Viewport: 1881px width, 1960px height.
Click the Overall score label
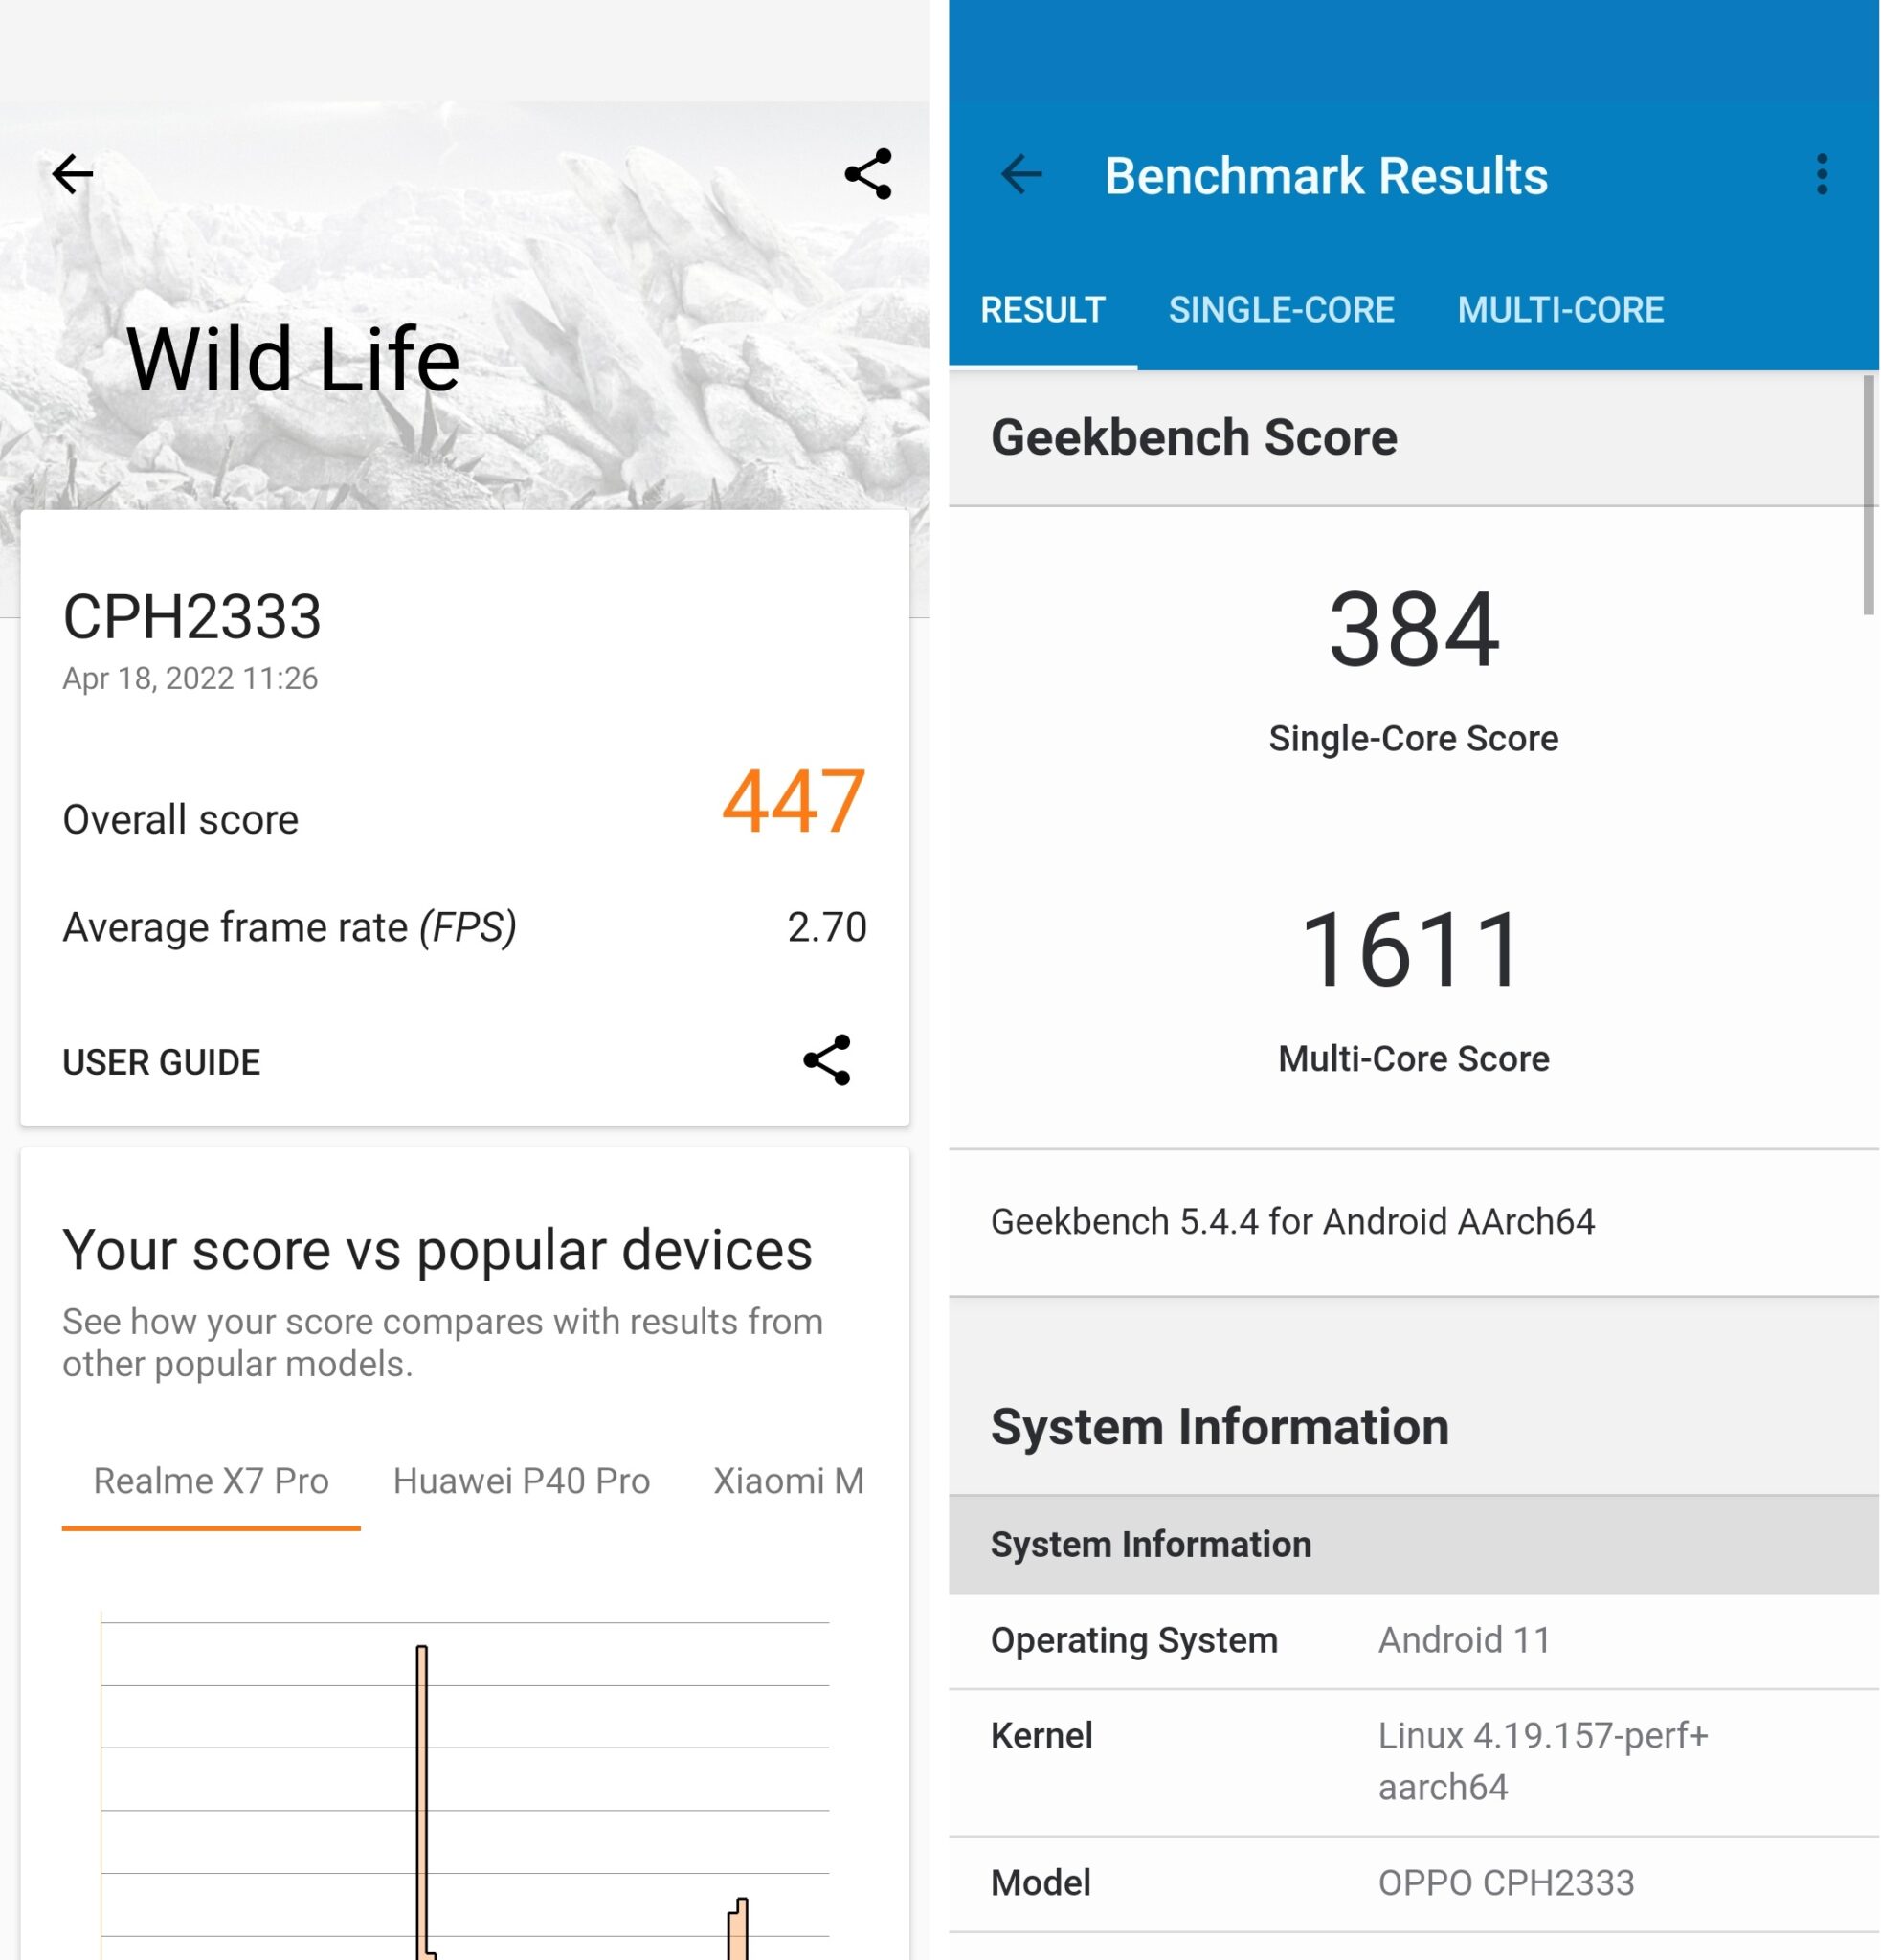coord(180,820)
